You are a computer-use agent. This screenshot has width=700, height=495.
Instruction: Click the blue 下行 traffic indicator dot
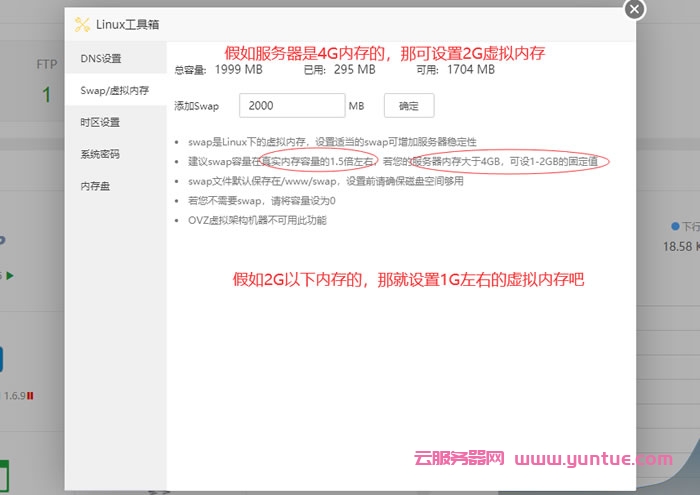675,227
